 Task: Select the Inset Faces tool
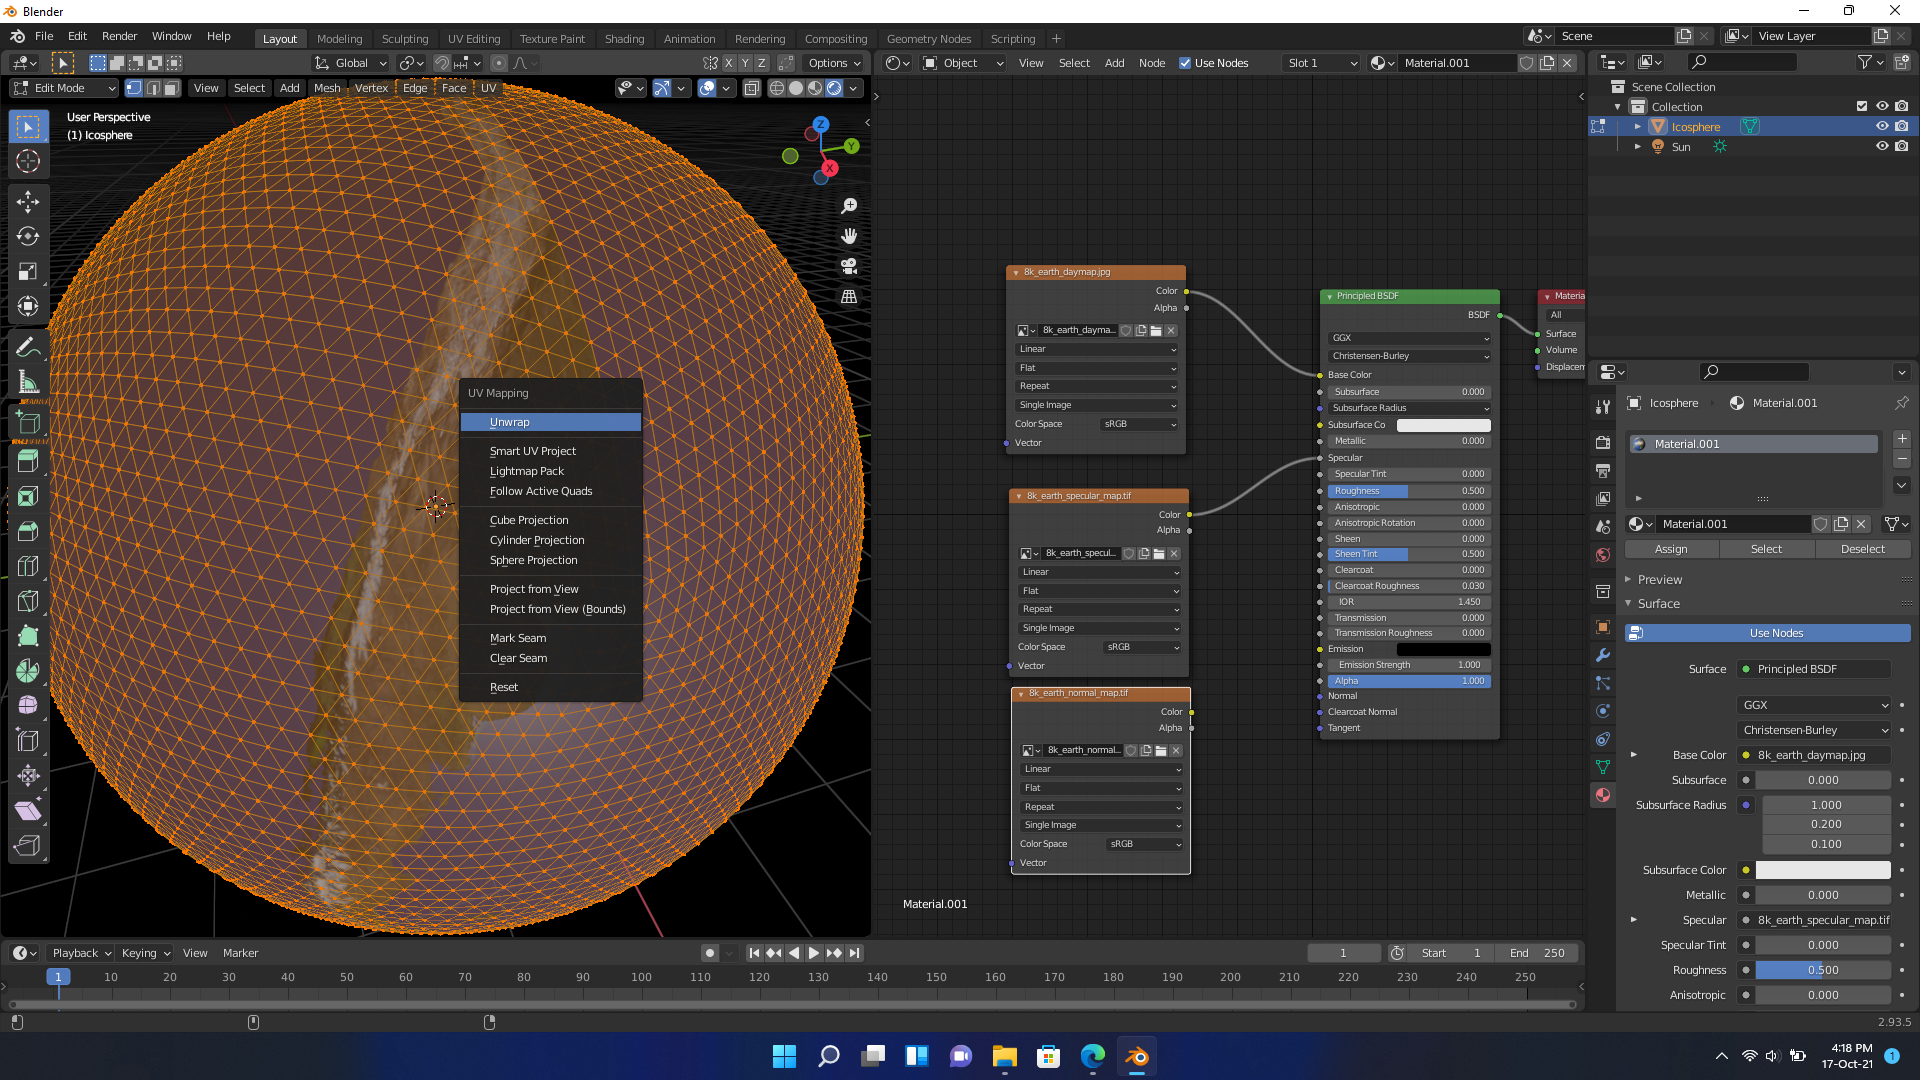click(x=28, y=497)
